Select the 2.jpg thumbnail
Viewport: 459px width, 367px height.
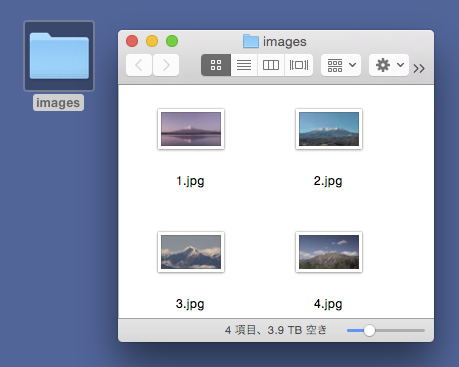click(329, 129)
